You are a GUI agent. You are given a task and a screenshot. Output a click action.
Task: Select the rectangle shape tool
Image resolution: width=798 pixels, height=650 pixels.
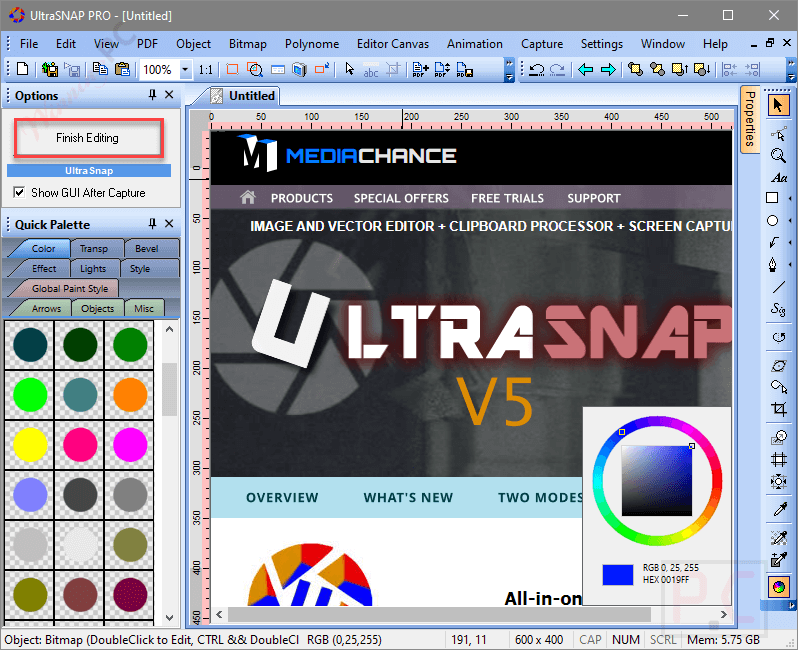[x=773, y=197]
